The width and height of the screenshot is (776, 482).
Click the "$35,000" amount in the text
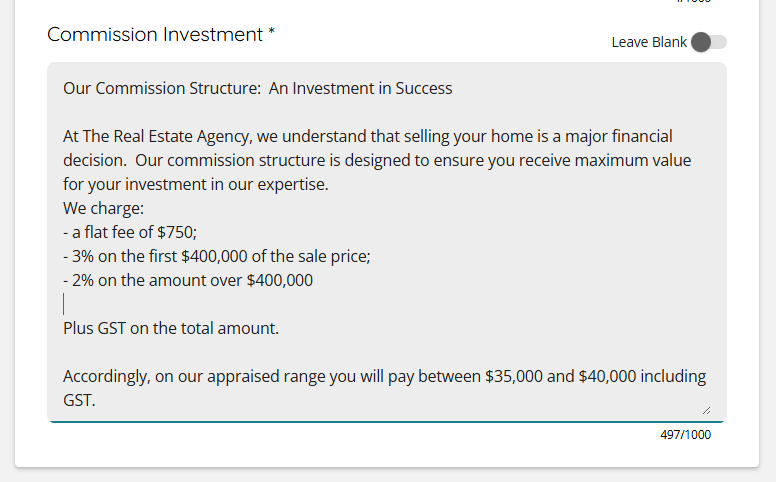[x=514, y=376]
